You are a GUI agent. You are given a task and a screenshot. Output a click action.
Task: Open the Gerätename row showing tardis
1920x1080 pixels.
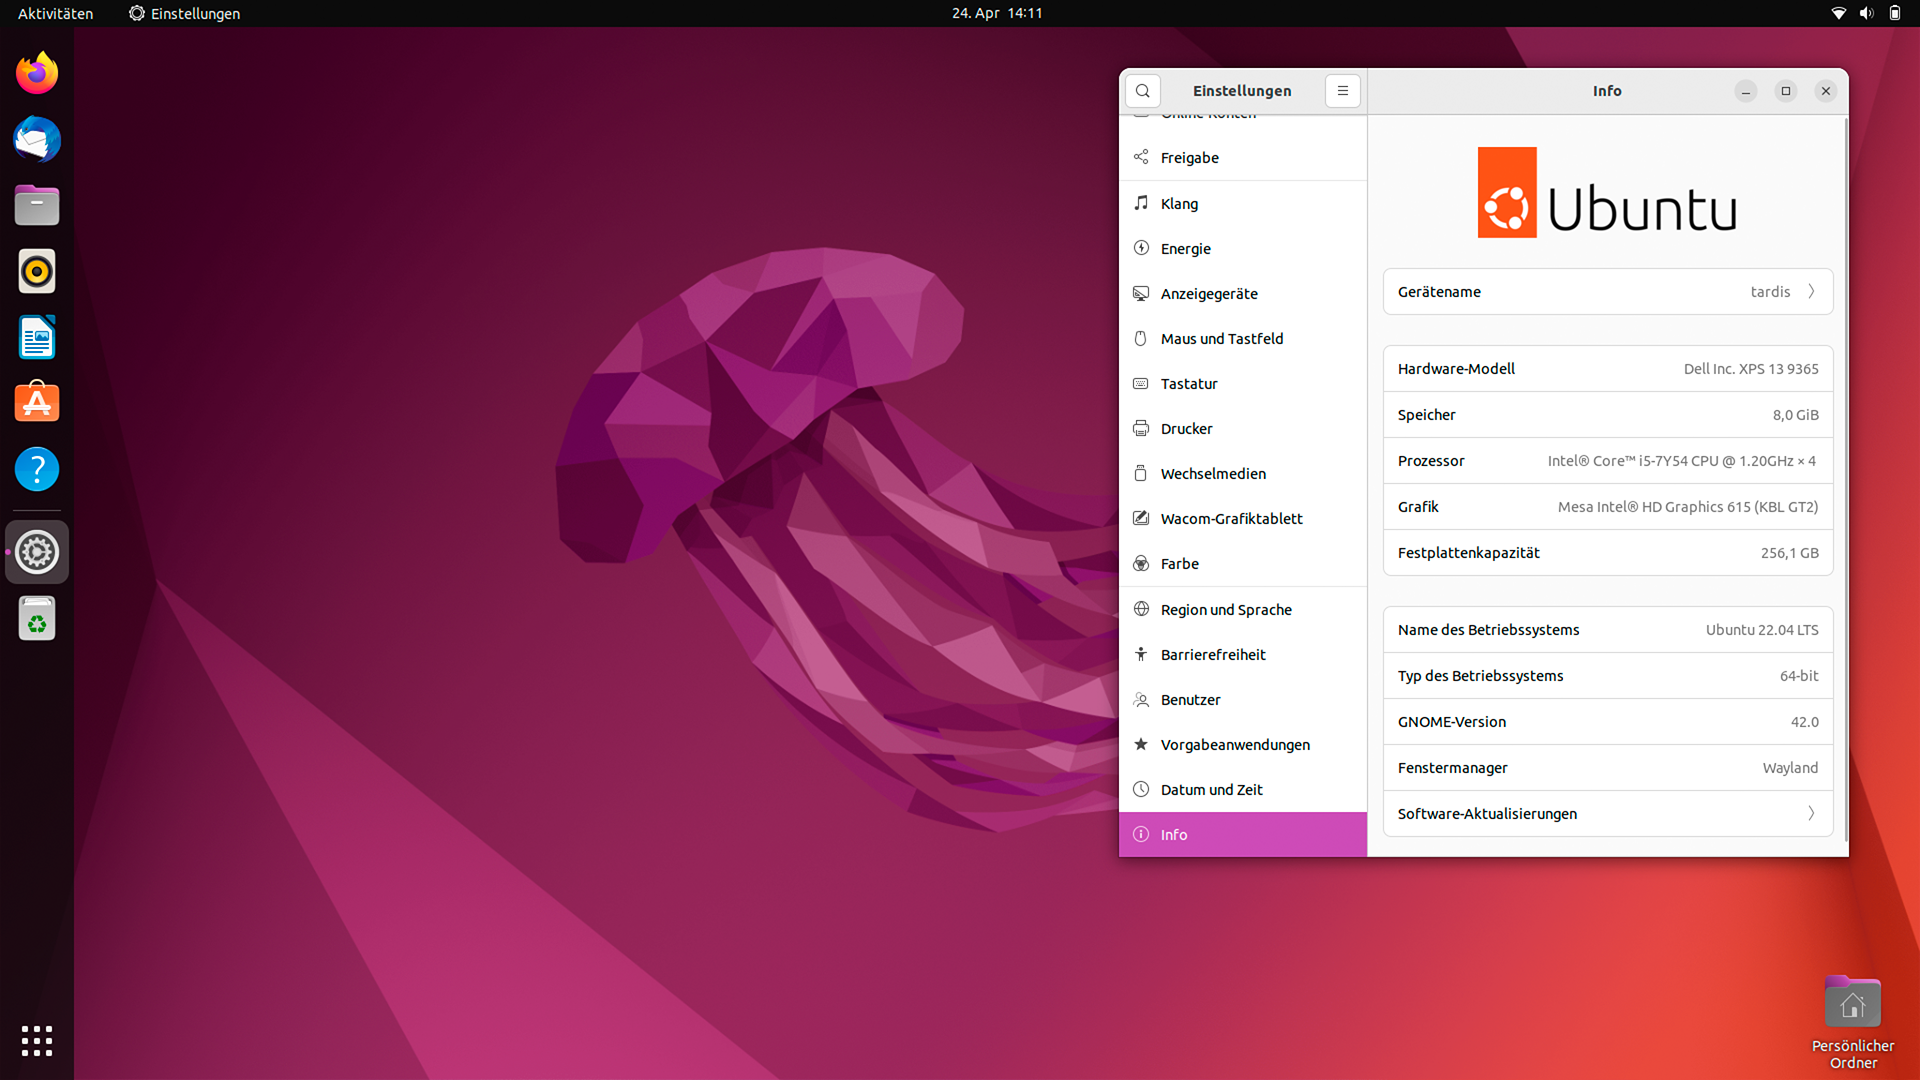[1607, 292]
